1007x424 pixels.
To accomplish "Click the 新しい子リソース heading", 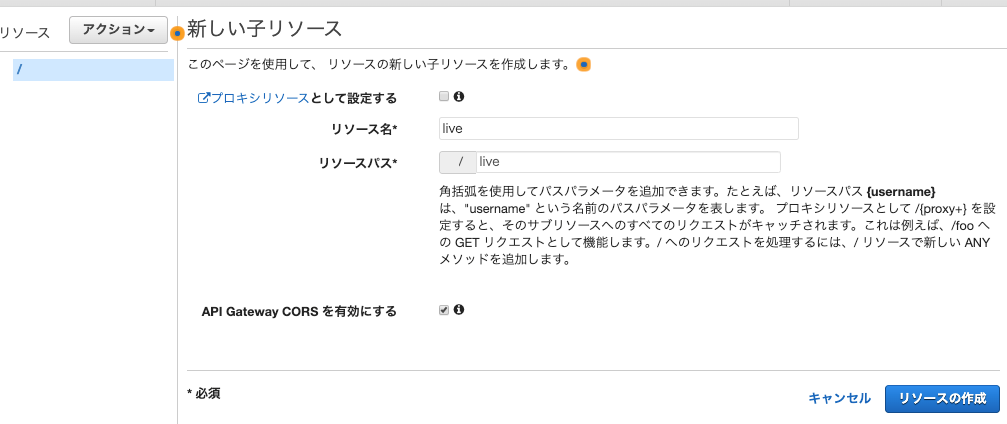I will pos(264,29).
